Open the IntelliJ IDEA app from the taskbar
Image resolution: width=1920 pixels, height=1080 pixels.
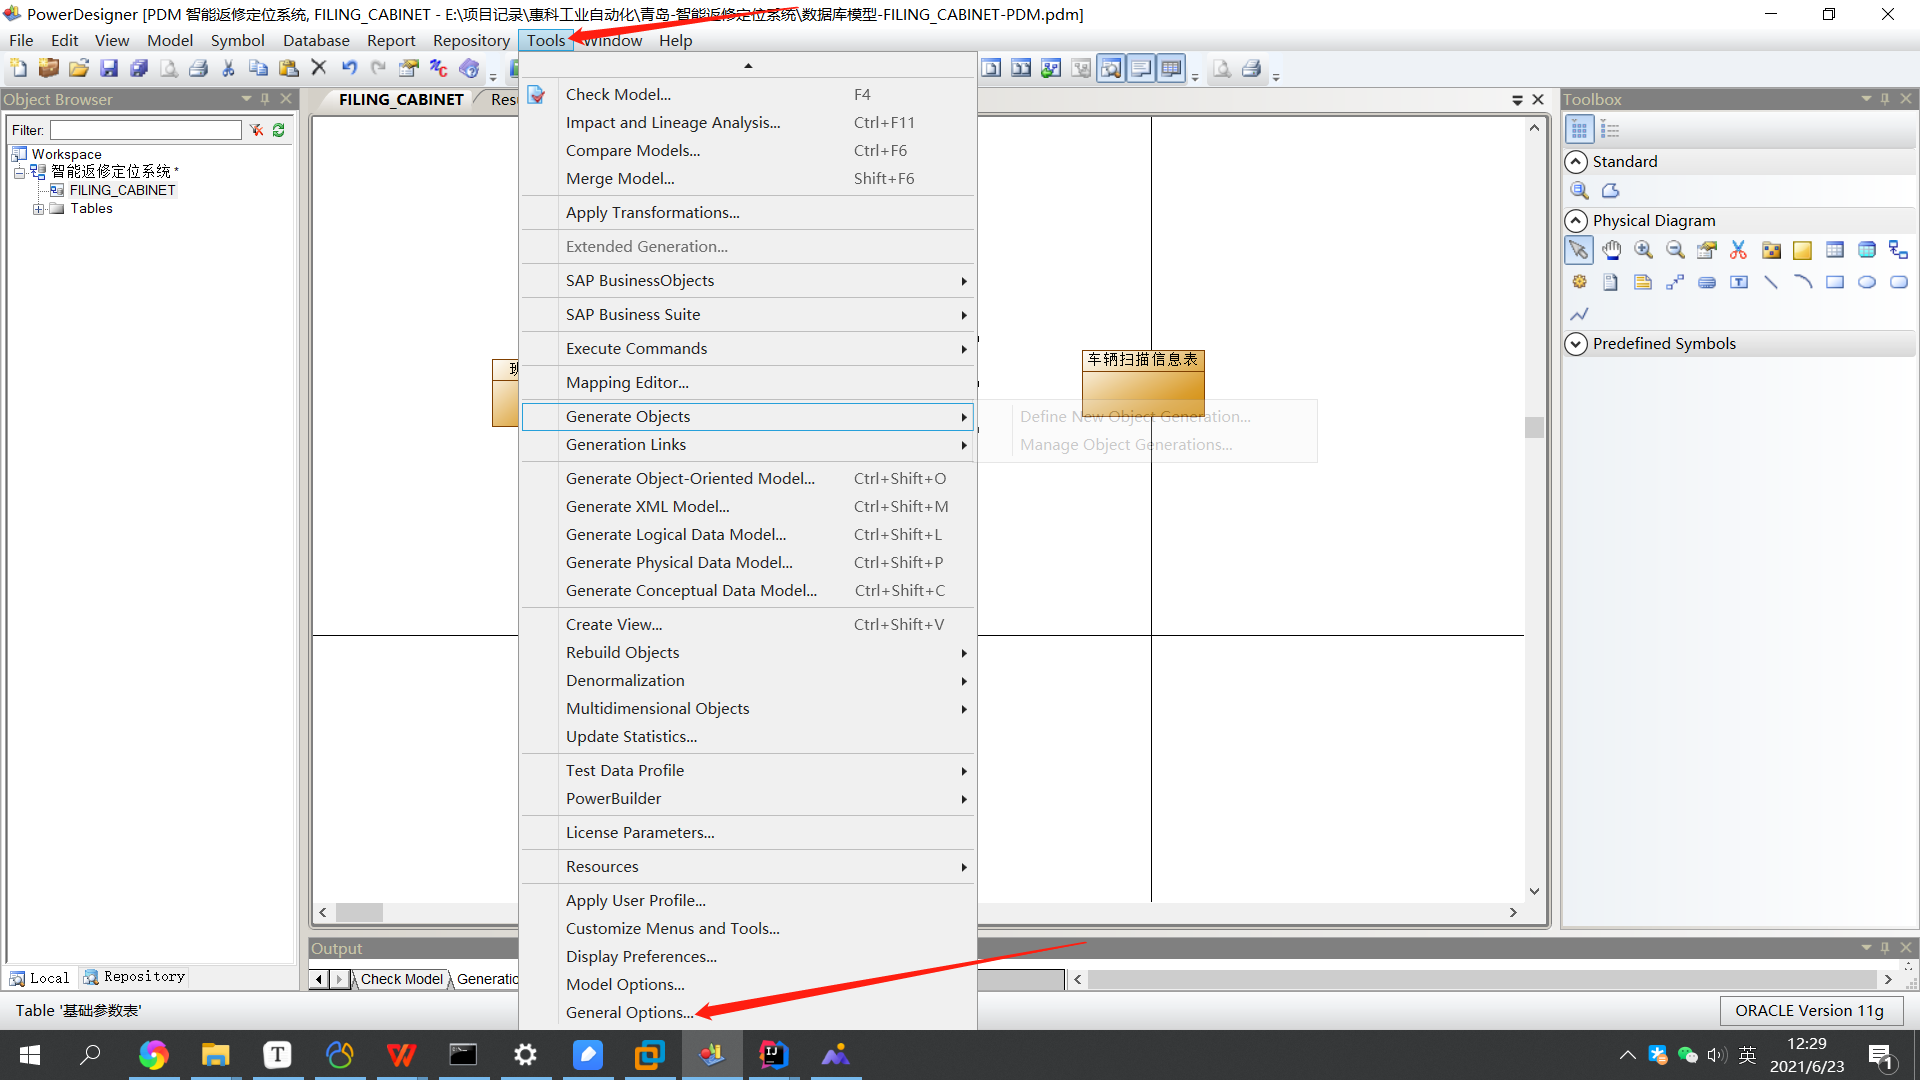click(x=774, y=1054)
